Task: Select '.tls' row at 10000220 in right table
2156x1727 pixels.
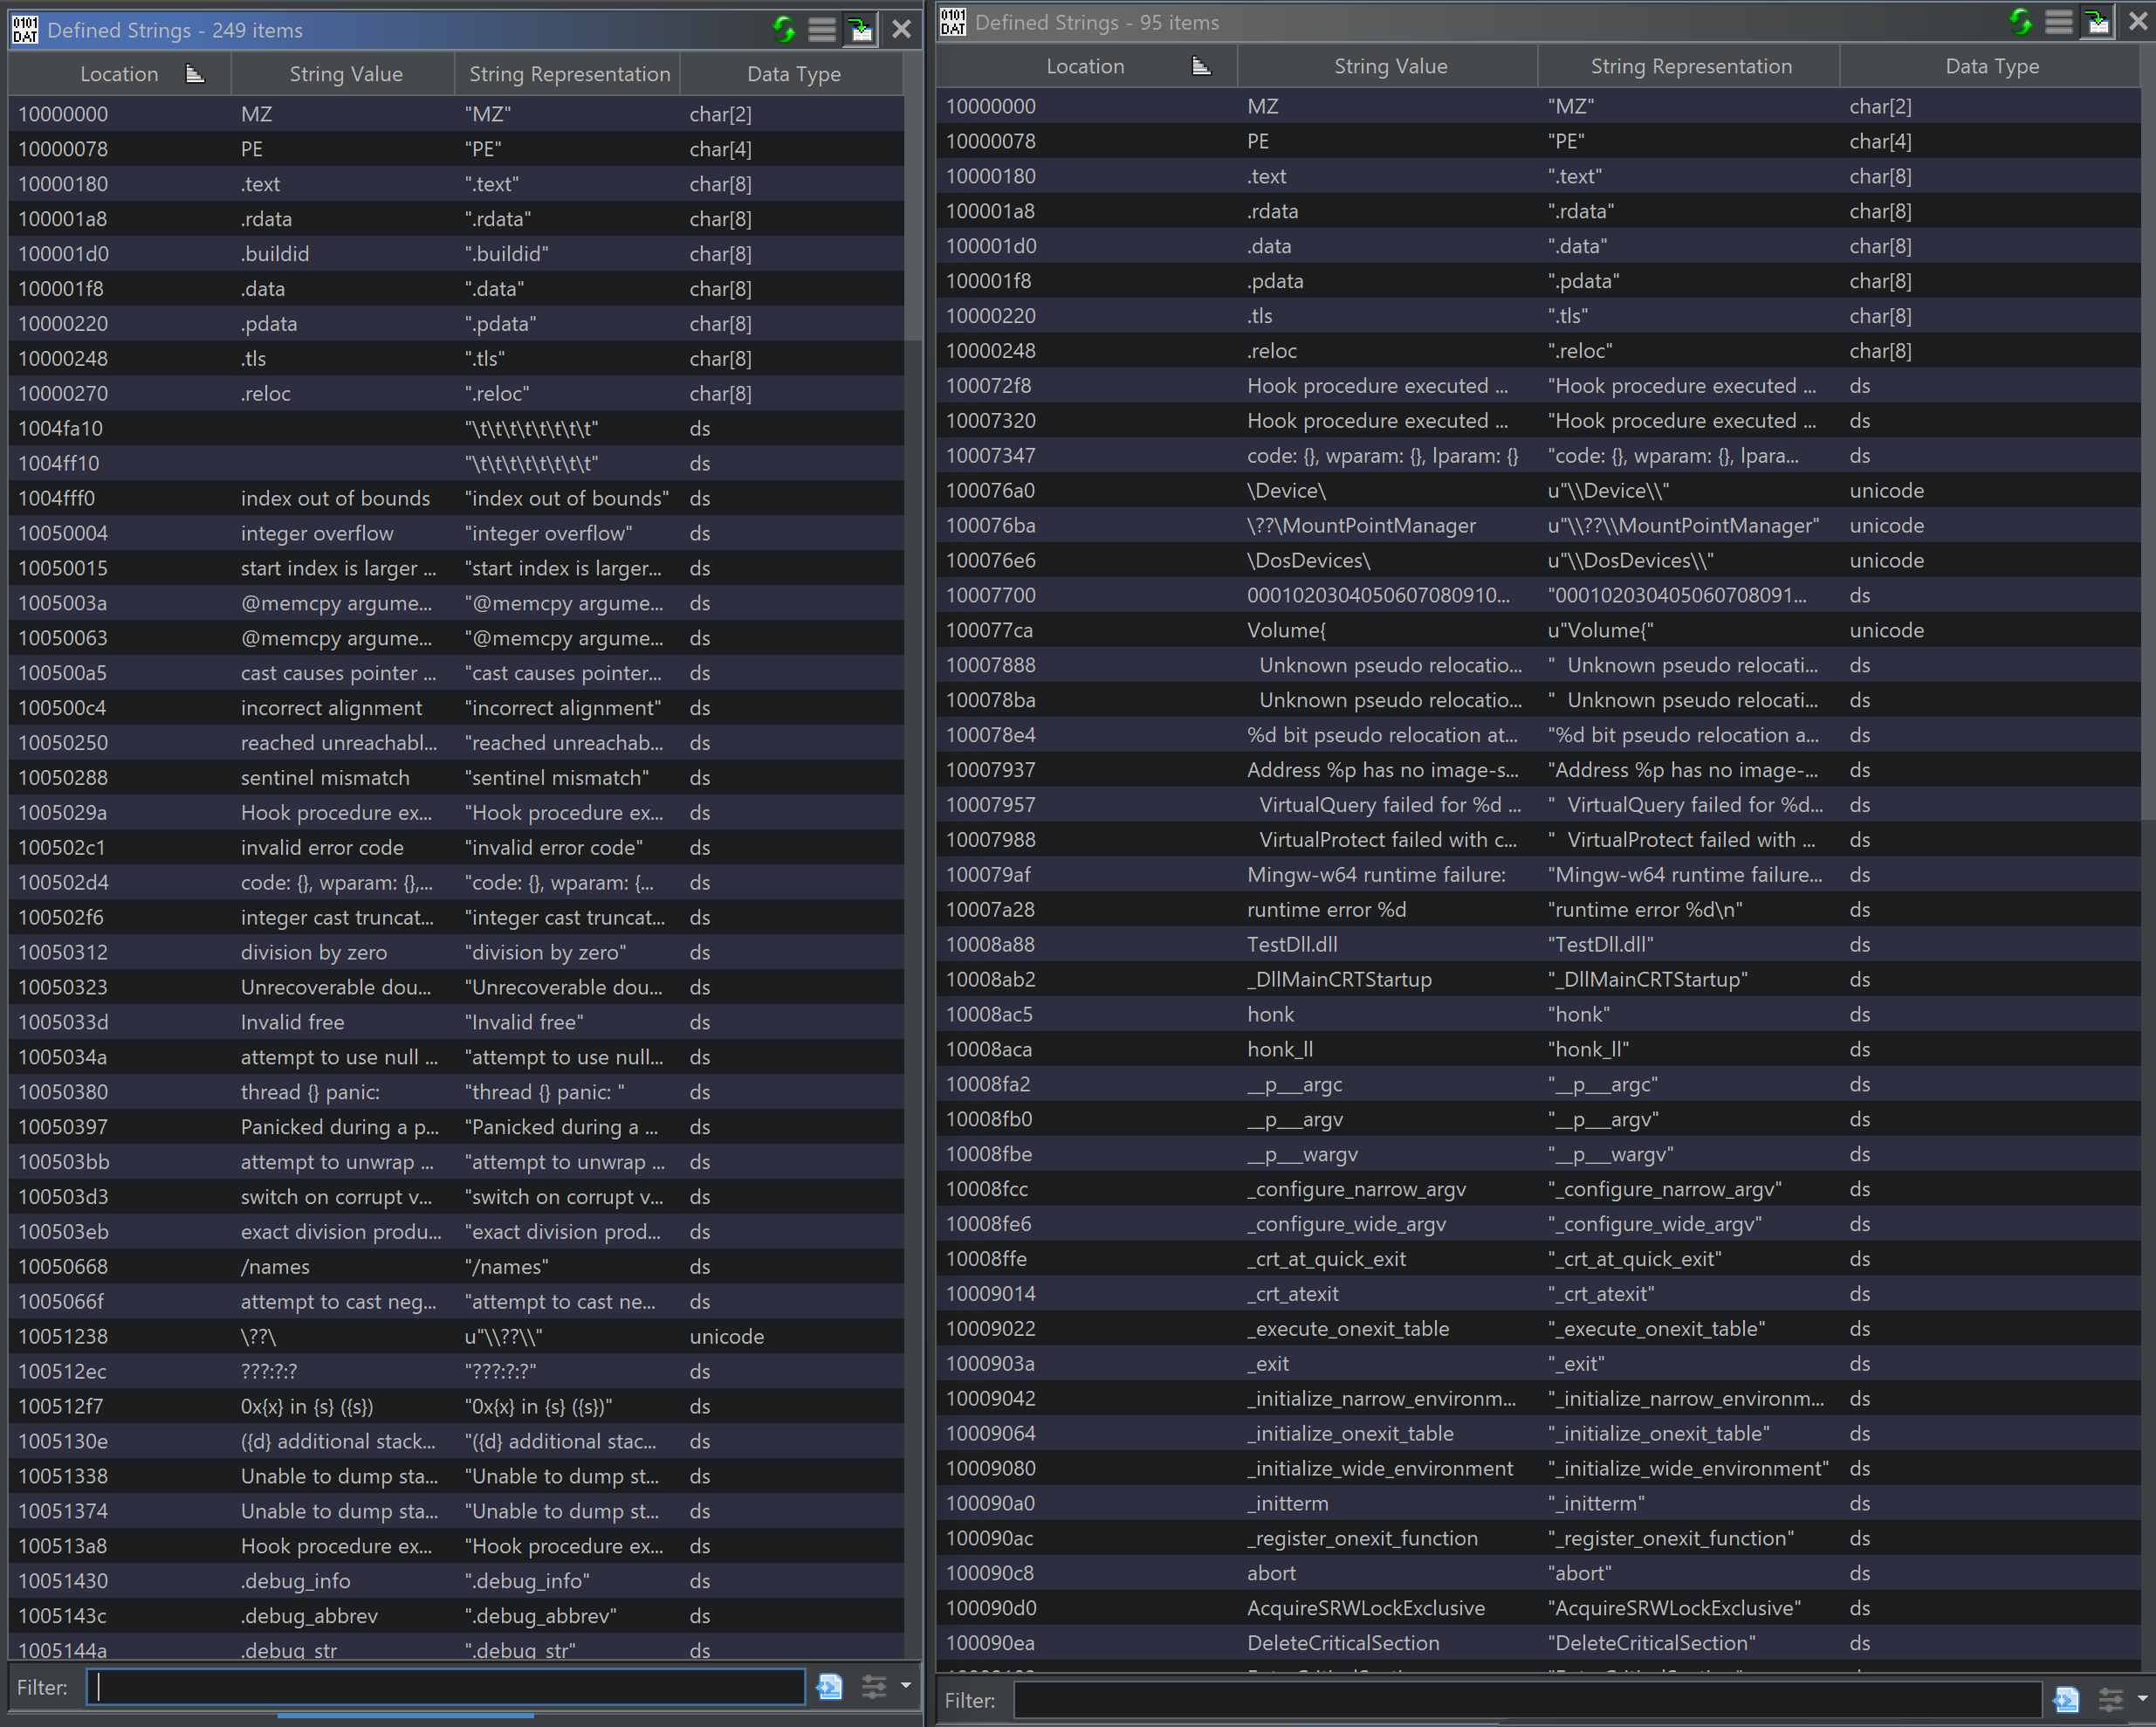Action: (1539, 316)
